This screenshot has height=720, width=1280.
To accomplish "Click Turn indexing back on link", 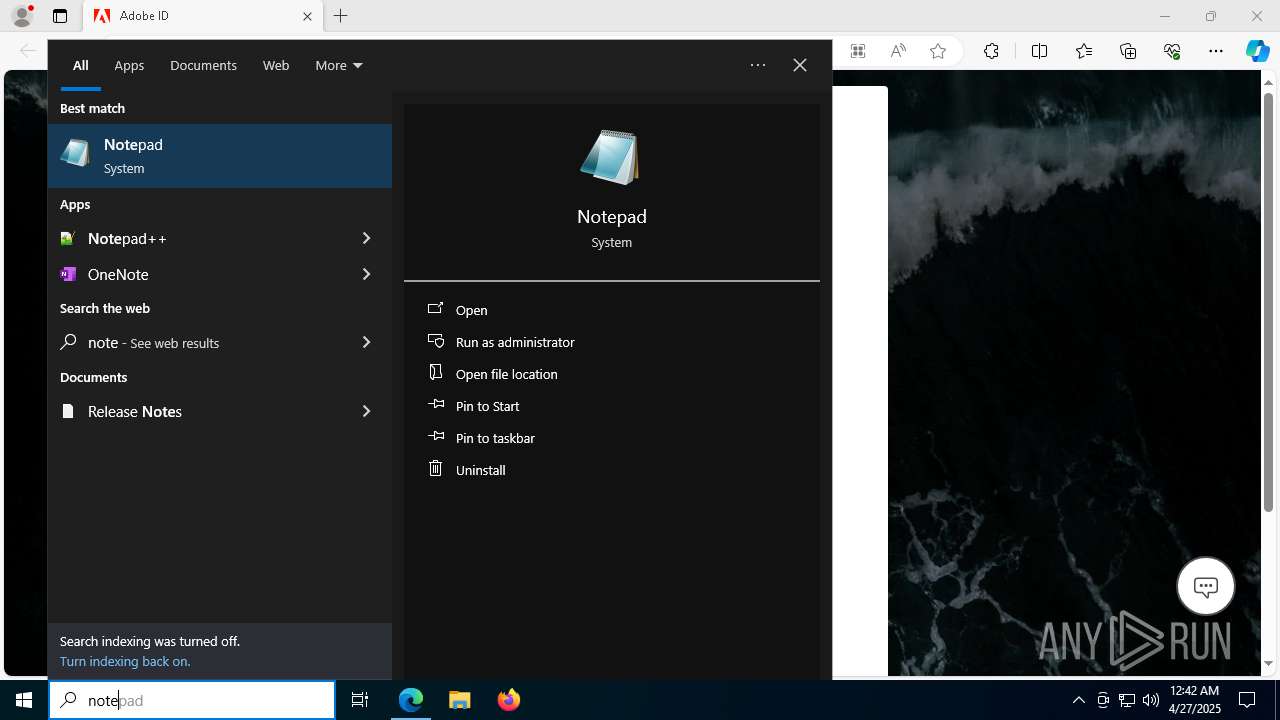I will pos(124,661).
